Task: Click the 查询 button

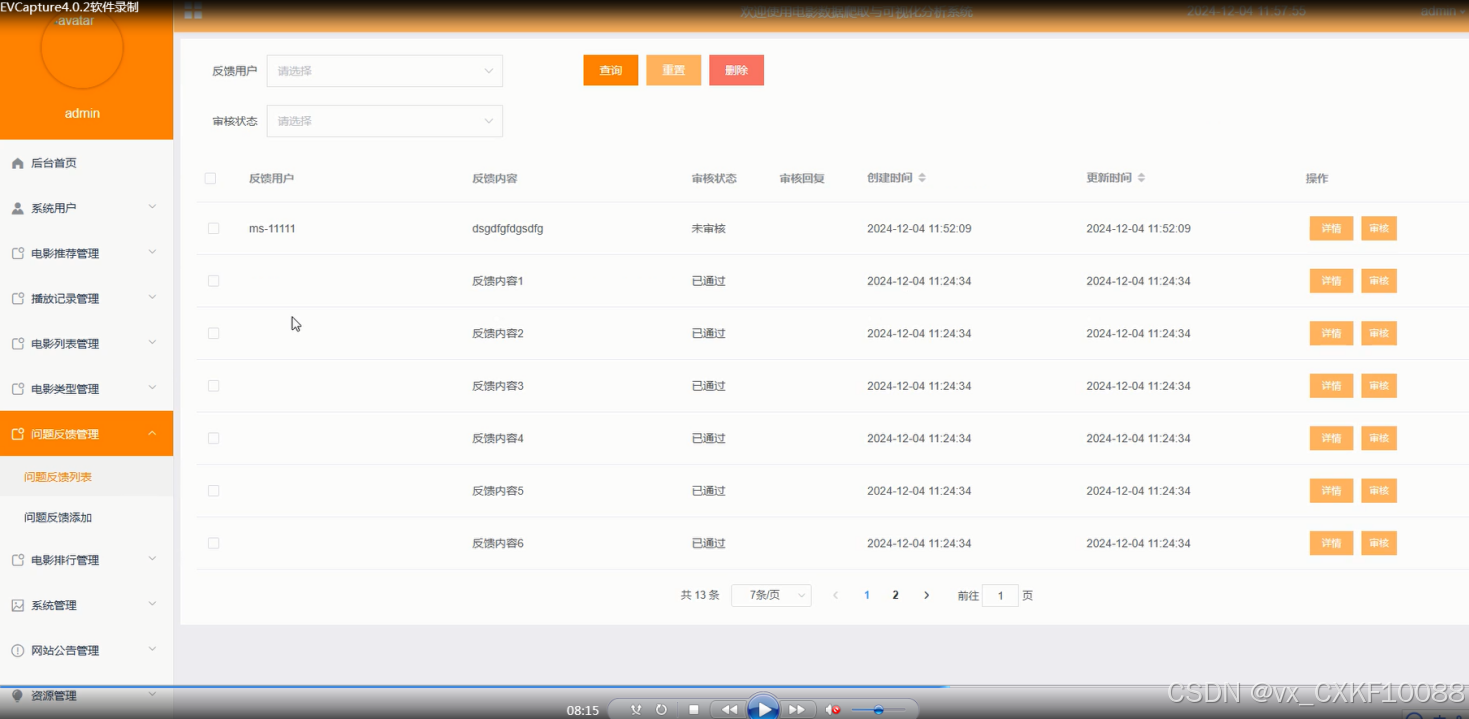Action: pos(611,70)
